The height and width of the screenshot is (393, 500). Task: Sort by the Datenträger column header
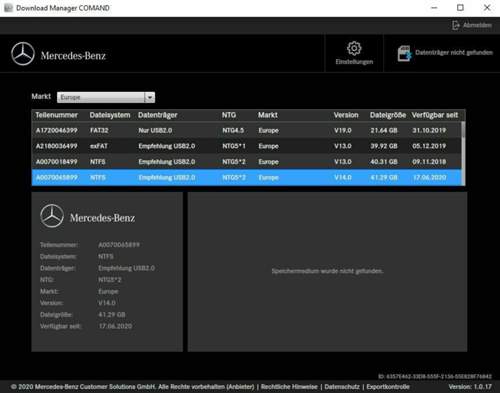point(158,115)
